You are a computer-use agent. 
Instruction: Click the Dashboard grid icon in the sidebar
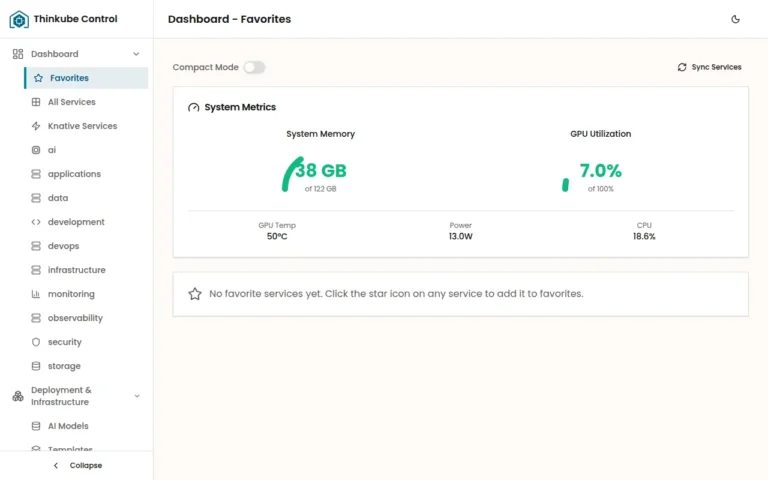pyautogui.click(x=18, y=54)
